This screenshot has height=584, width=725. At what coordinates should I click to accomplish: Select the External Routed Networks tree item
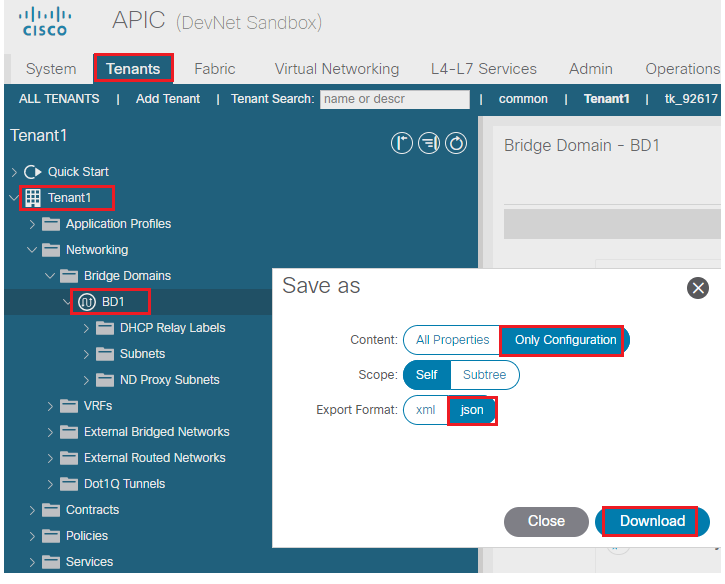(x=154, y=458)
